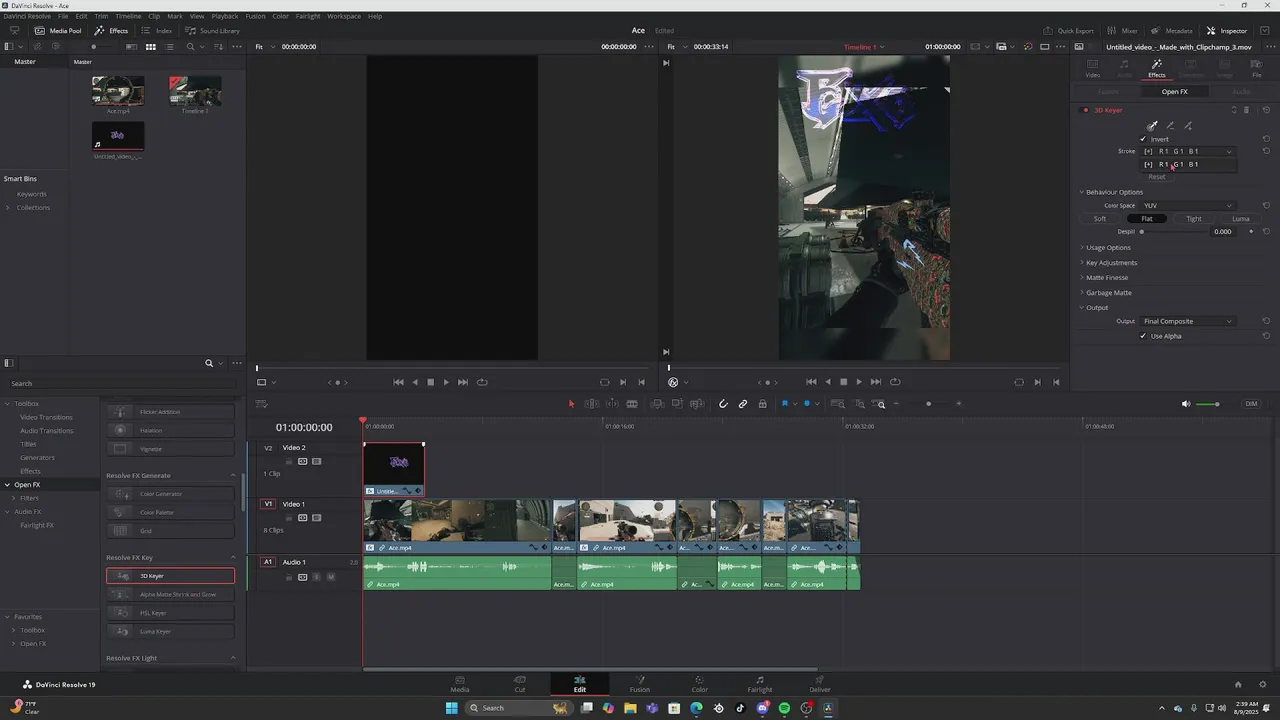Toggle the Invert checkbox
1280x720 pixels.
(x=1143, y=139)
